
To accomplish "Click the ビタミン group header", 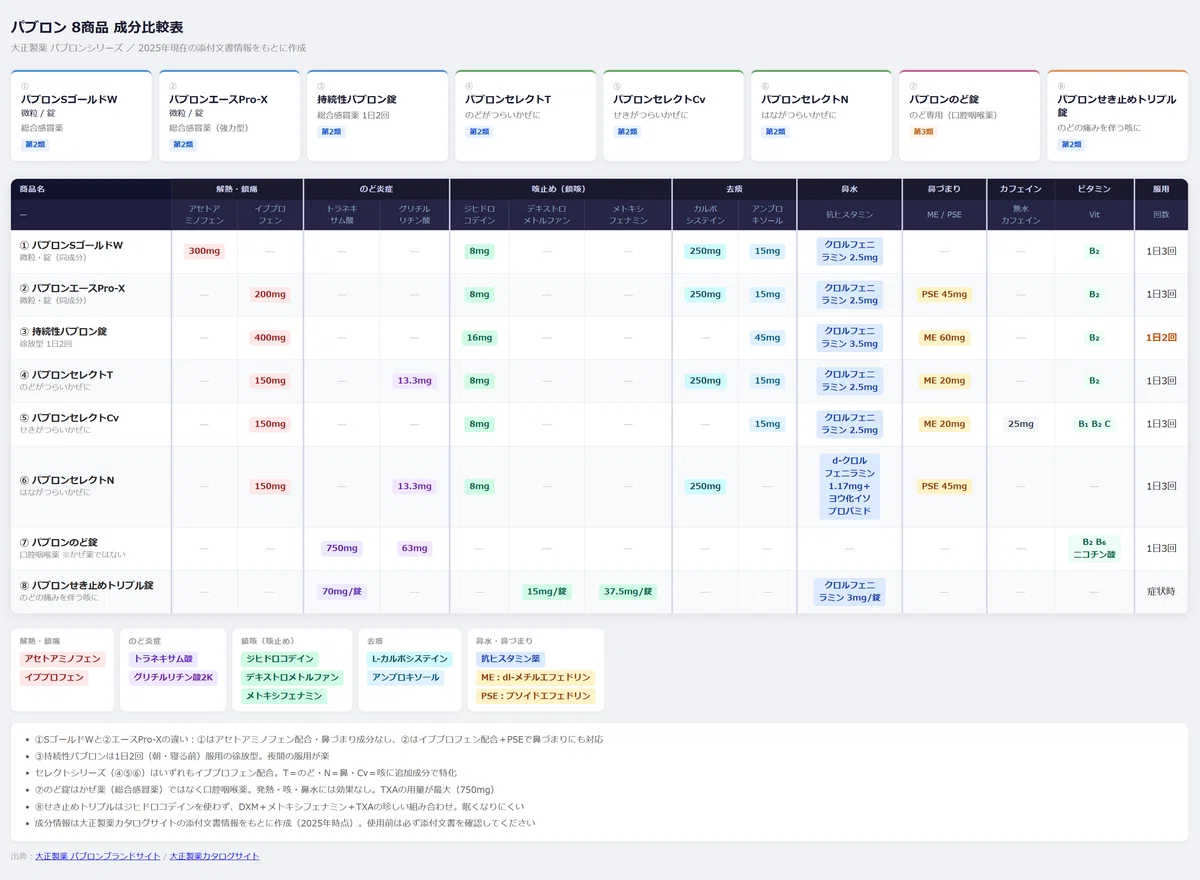I will 1094,189.
